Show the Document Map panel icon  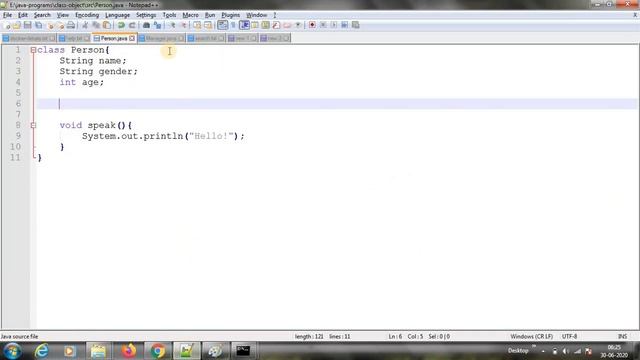coord(265,25)
